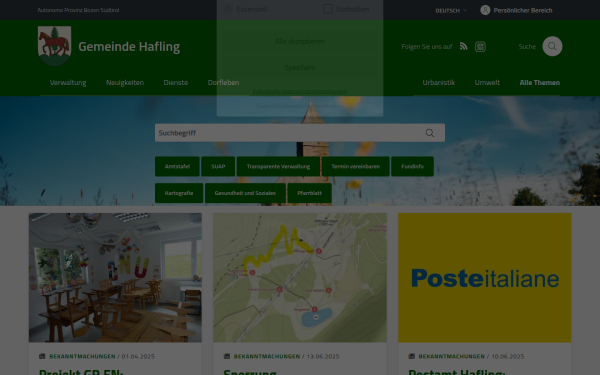Open the RSS feed icon
600x375 pixels.
click(x=463, y=46)
